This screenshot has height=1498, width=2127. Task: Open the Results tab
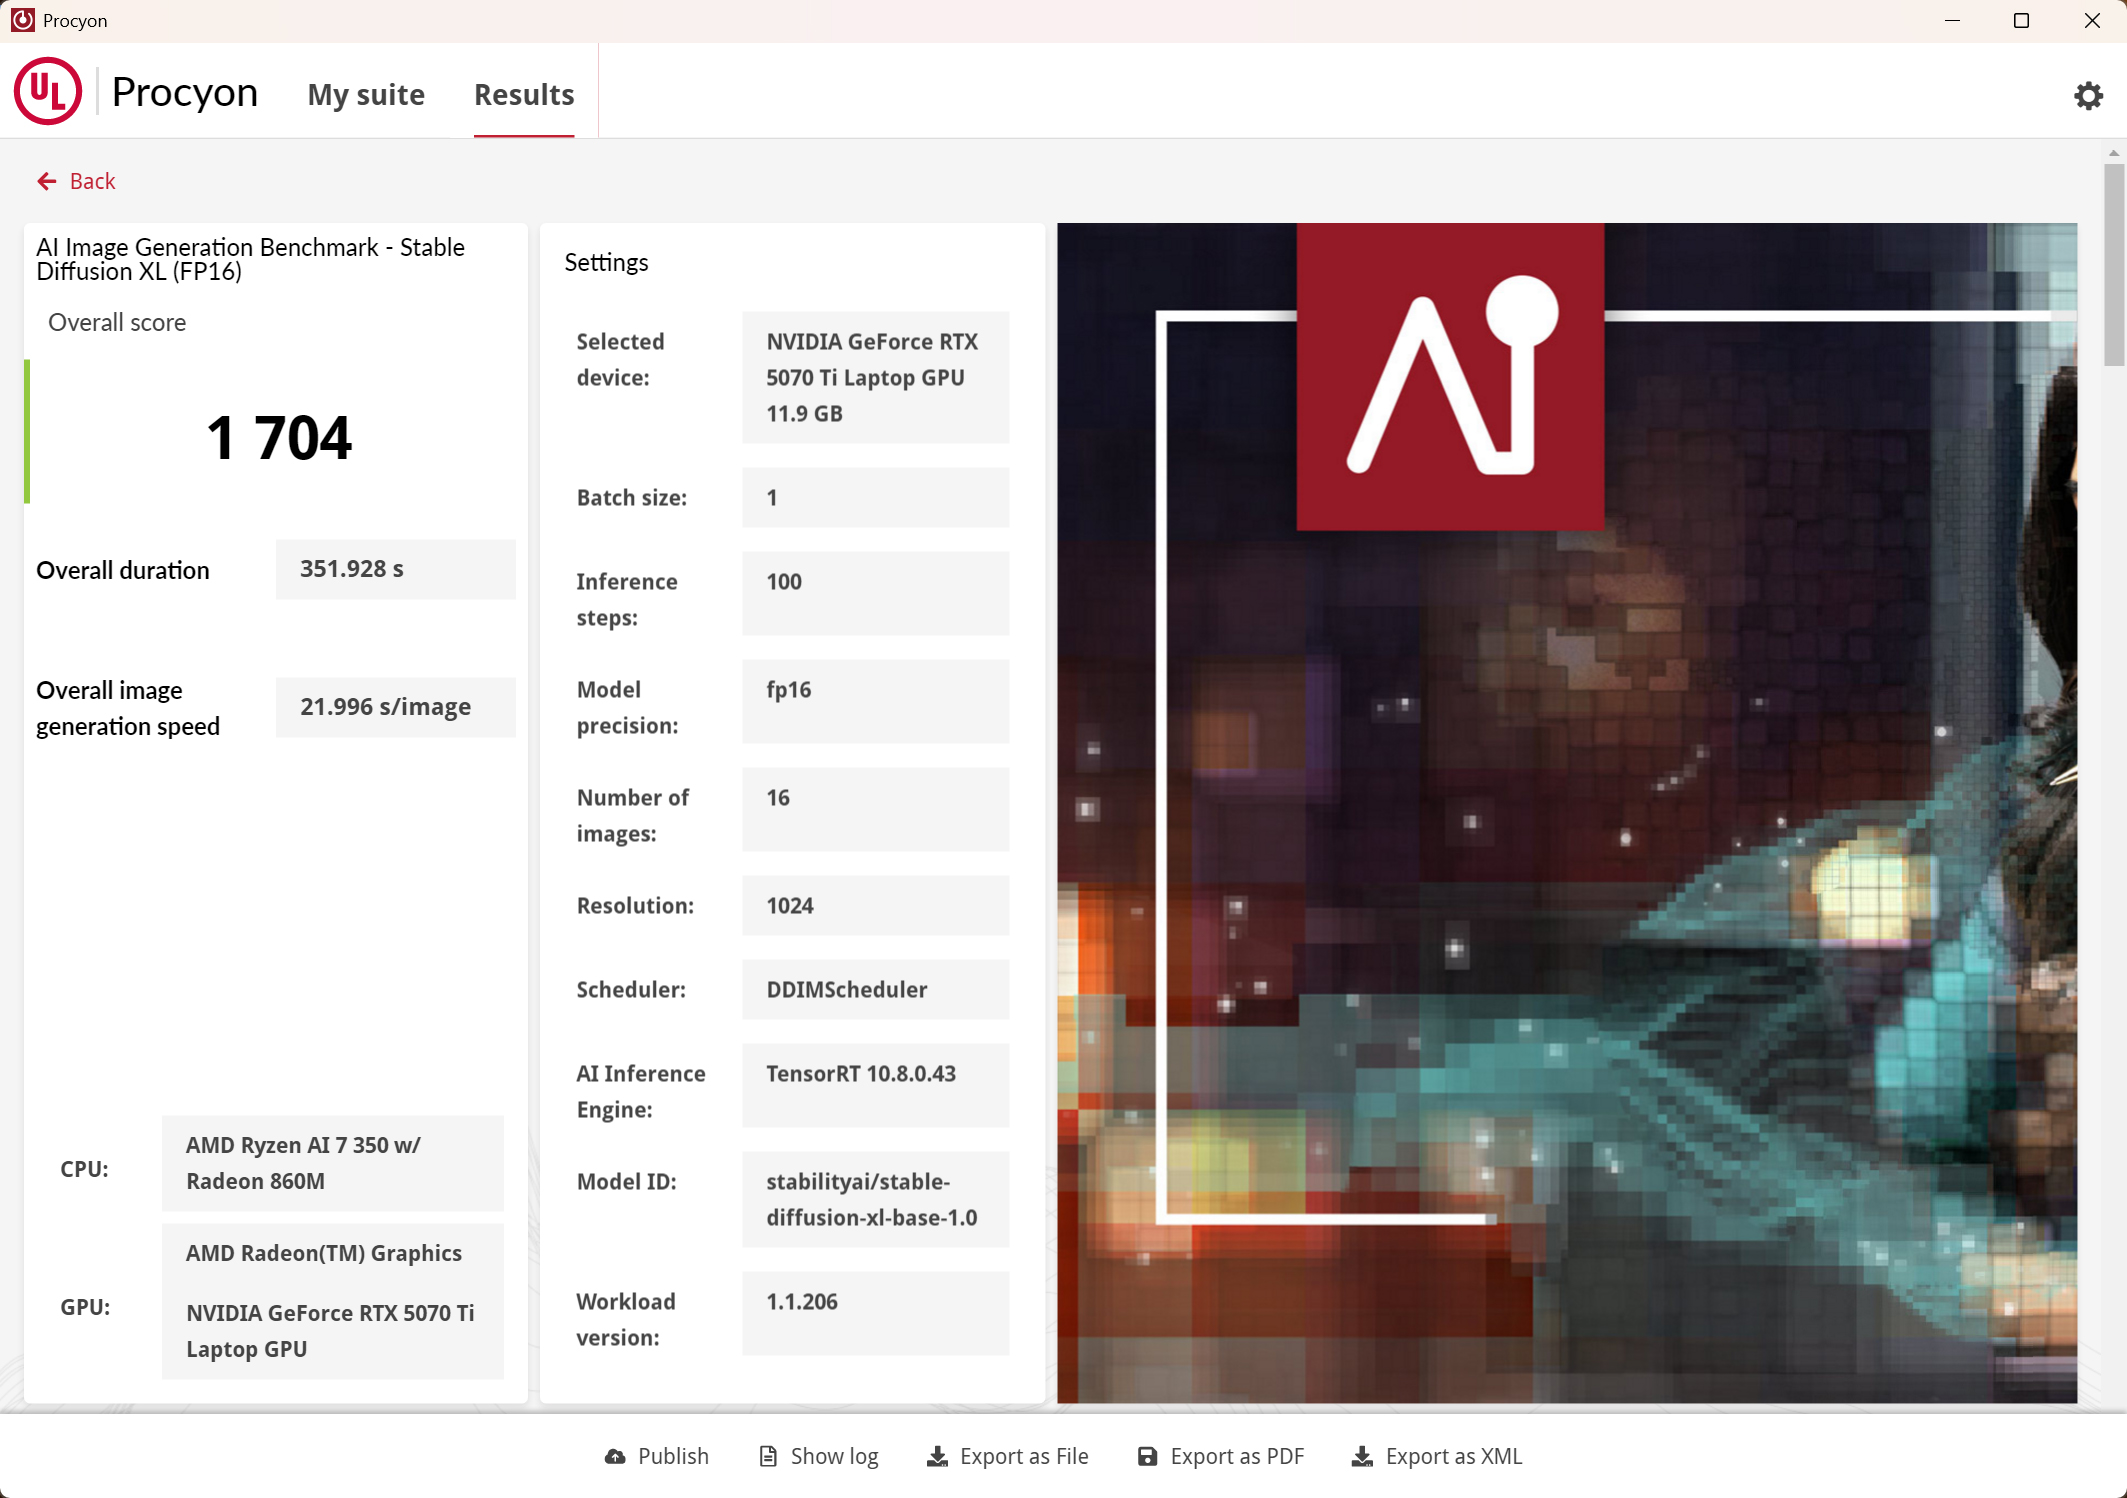(x=523, y=94)
